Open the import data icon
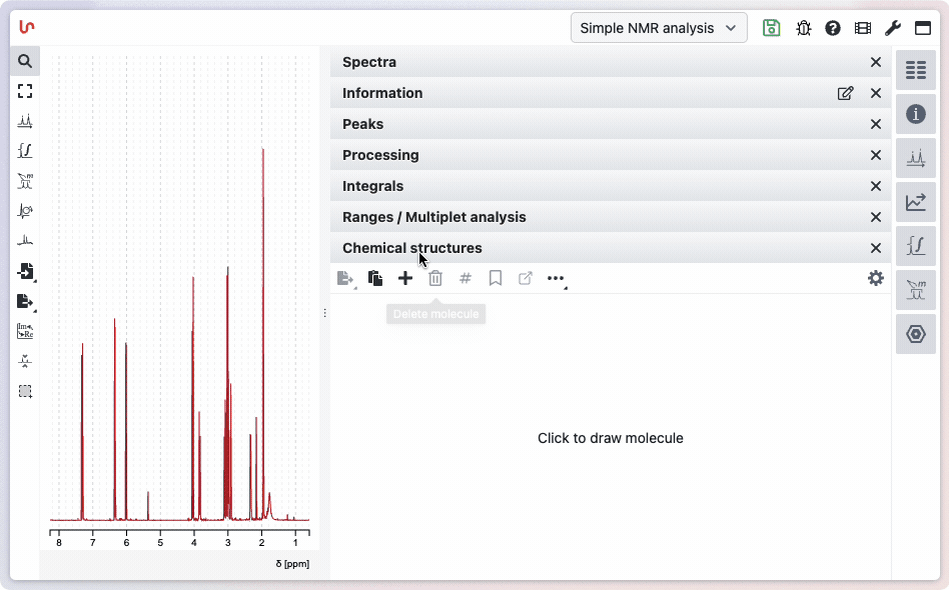 click(25, 271)
